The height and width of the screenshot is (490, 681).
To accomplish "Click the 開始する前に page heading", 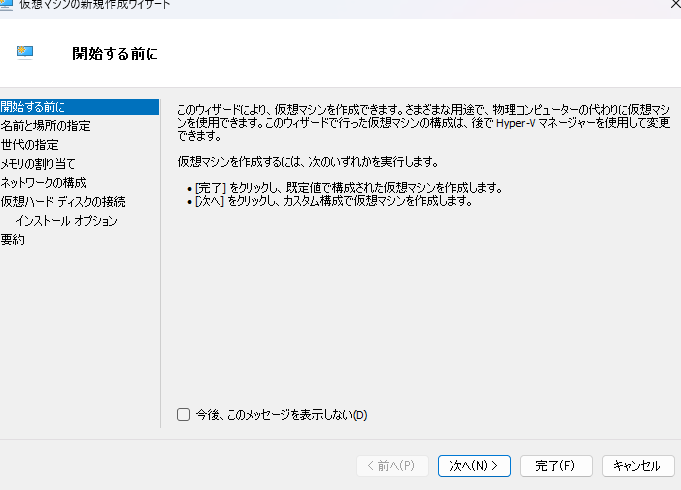I will pos(115,53).
